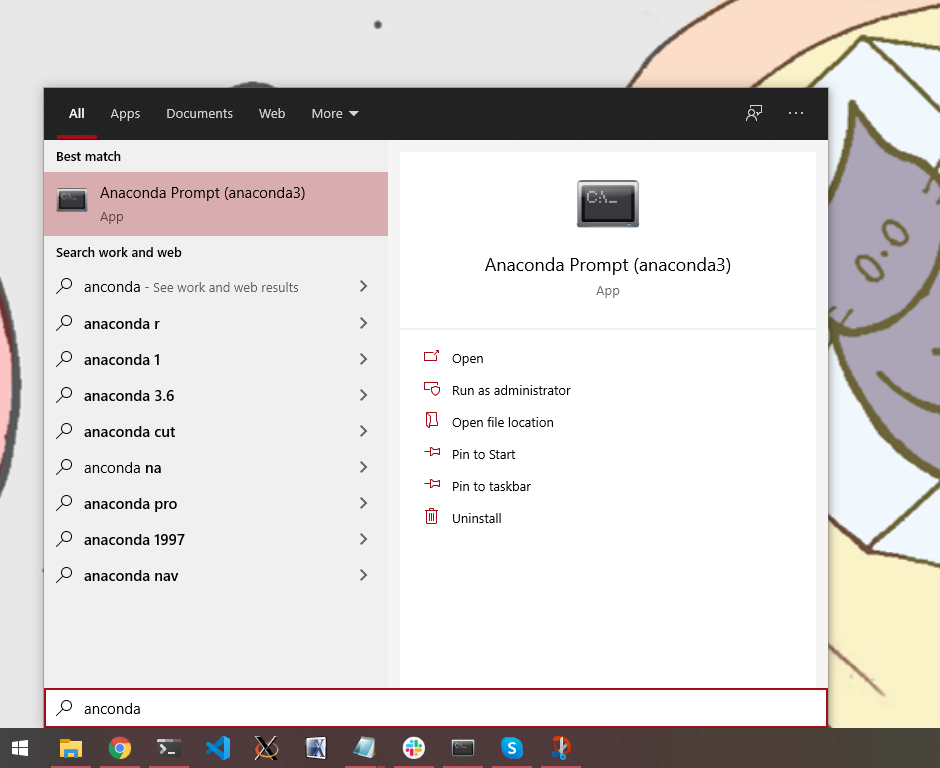940x768 pixels.
Task: Click the shield Run as administrator icon
Action: pos(432,389)
